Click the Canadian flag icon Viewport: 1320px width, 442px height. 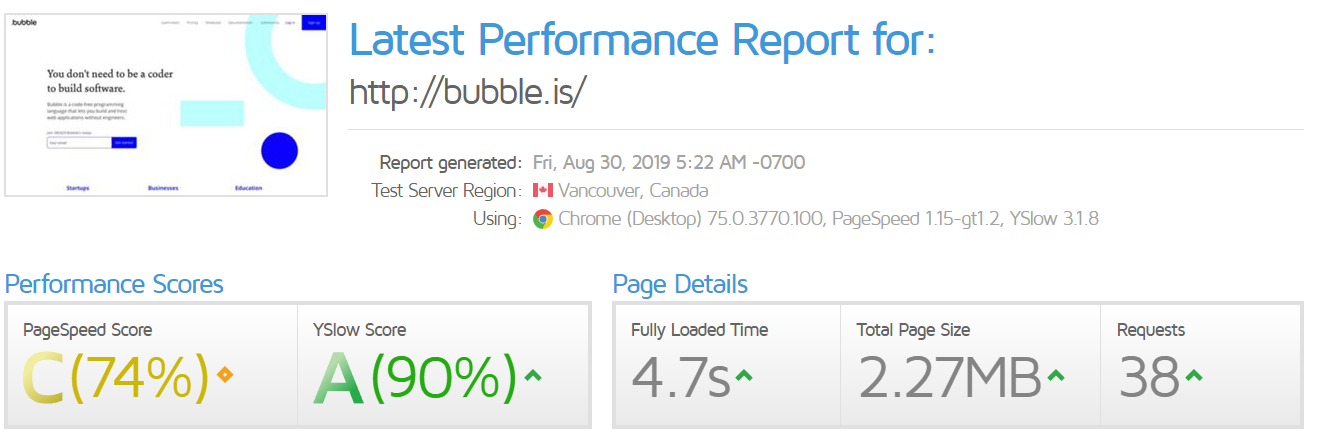pos(543,190)
